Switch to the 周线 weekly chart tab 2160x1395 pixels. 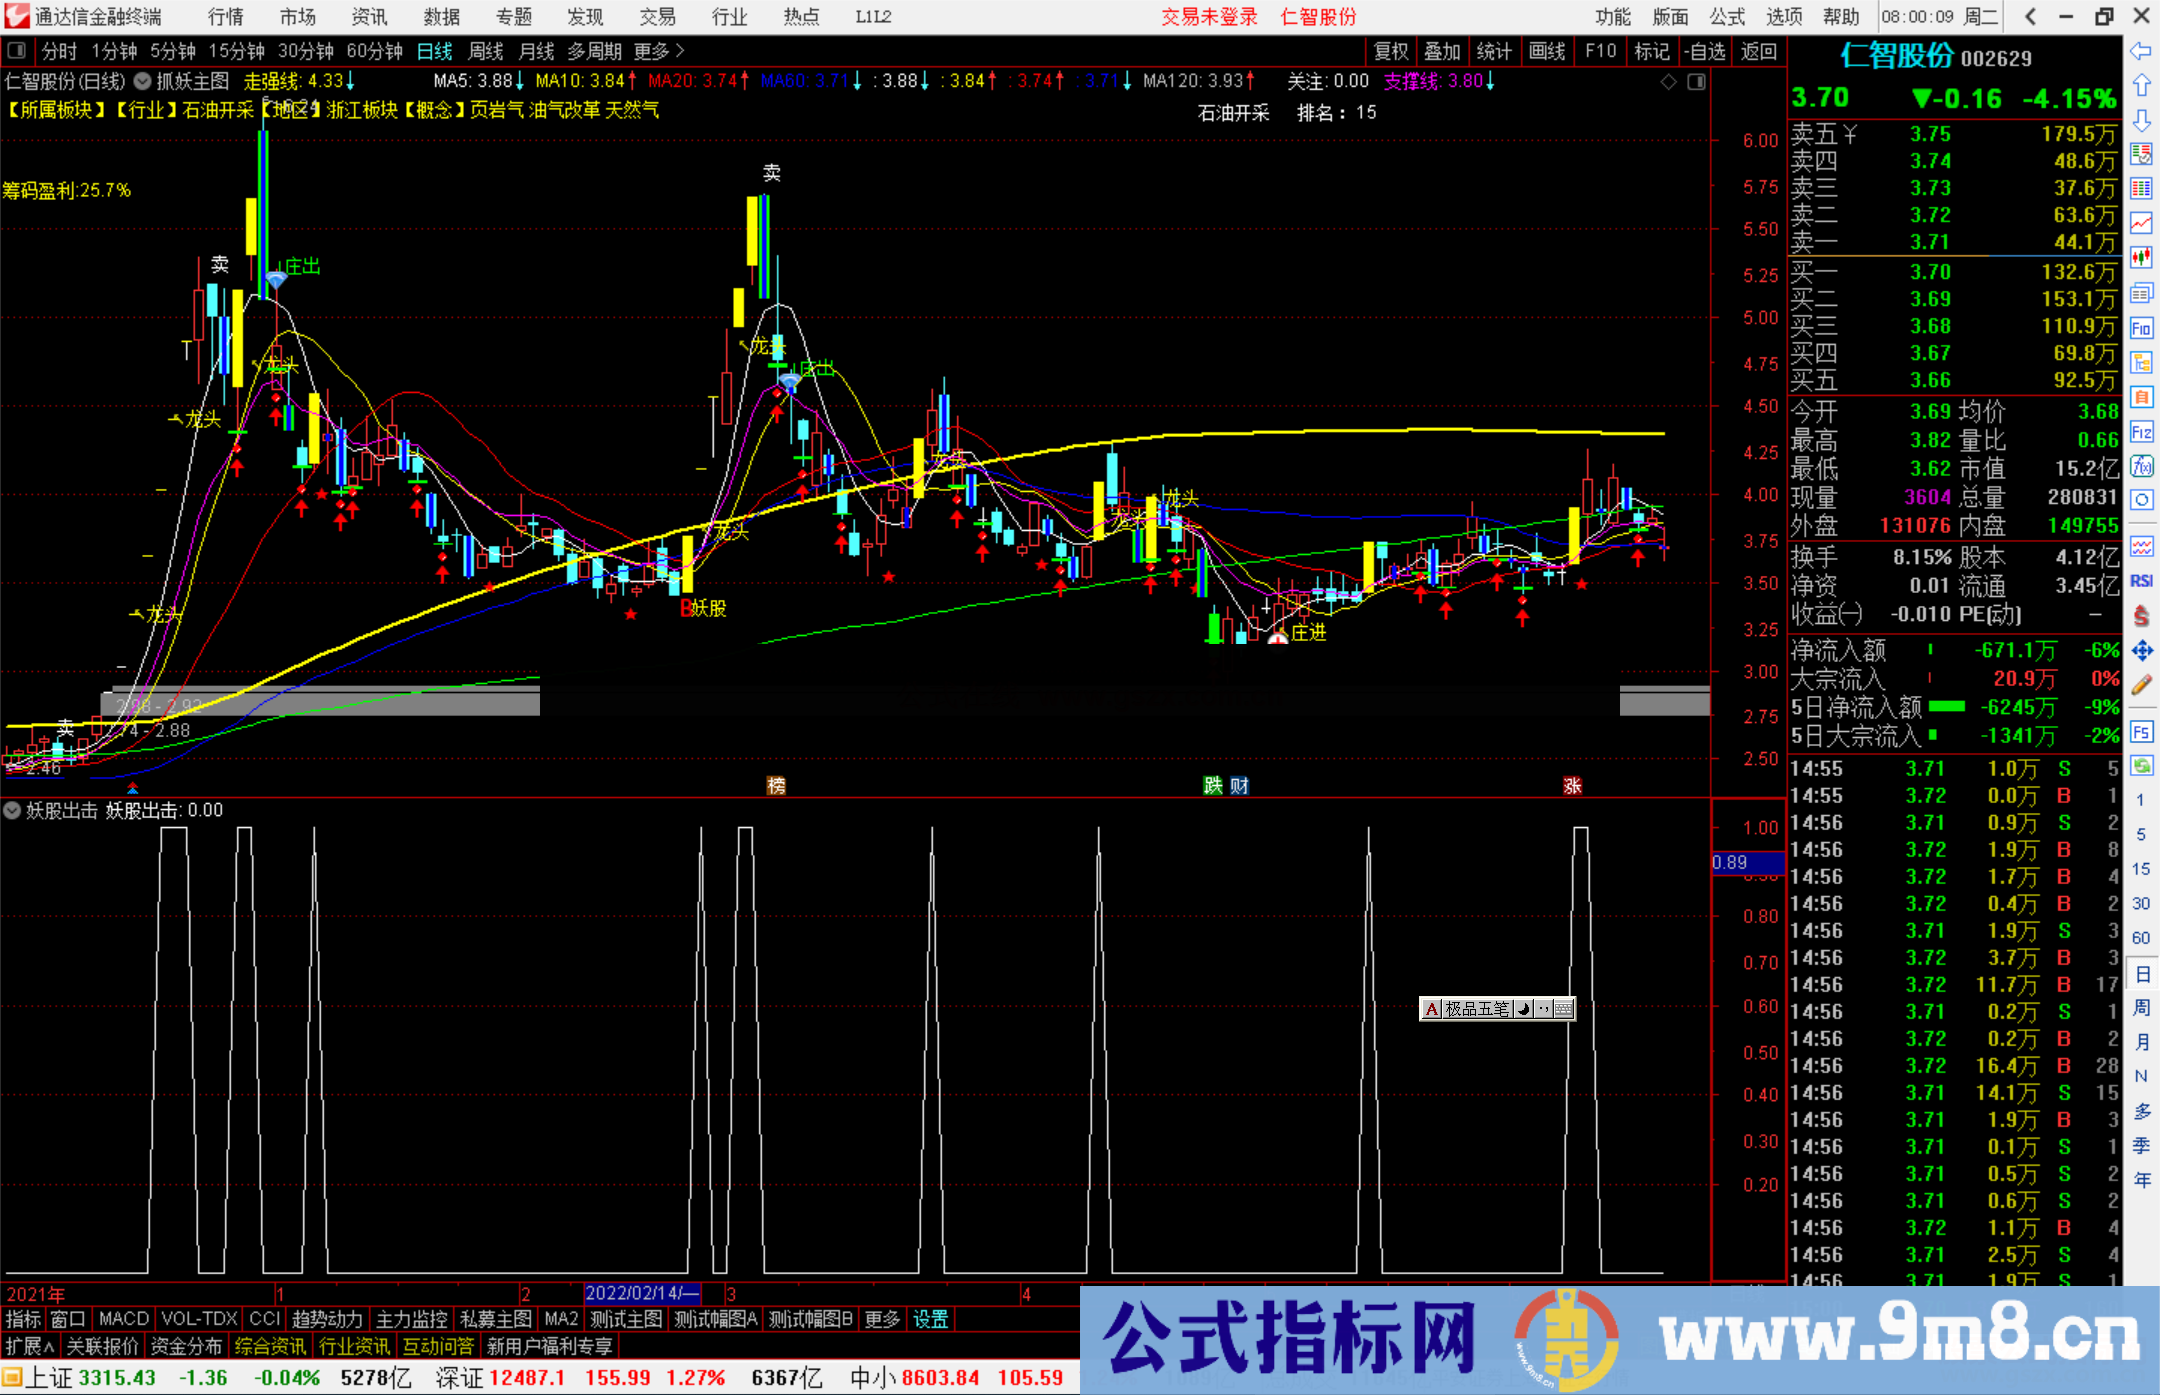485,51
